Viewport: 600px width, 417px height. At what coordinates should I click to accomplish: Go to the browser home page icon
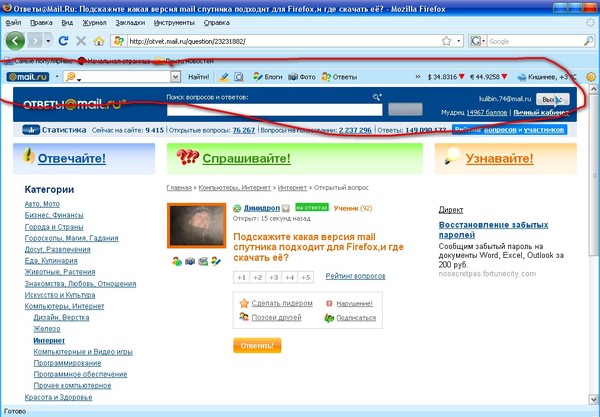[x=98, y=41]
